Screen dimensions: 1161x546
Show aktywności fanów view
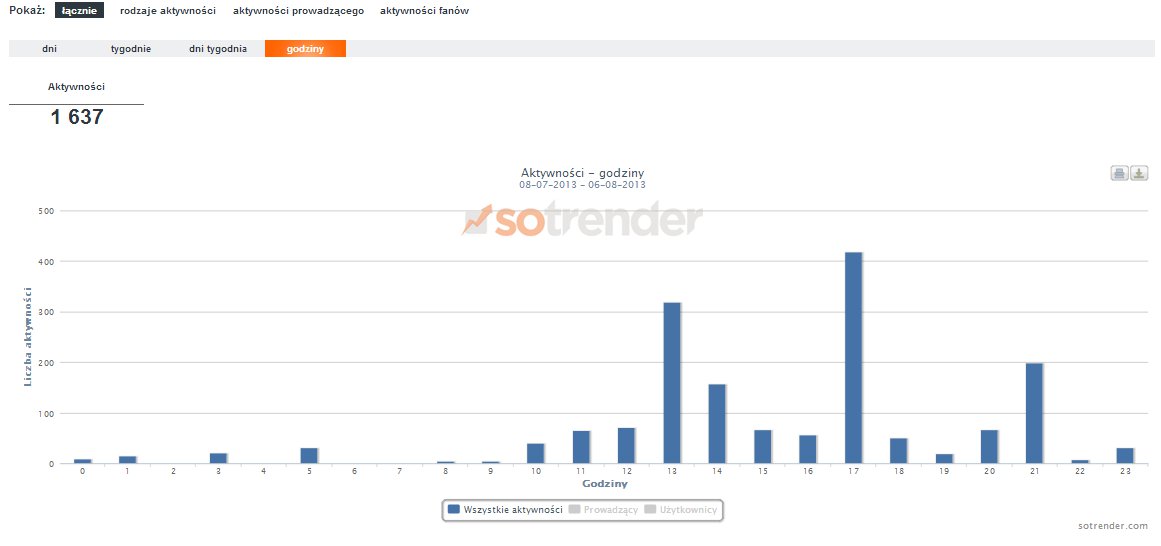coord(424,11)
